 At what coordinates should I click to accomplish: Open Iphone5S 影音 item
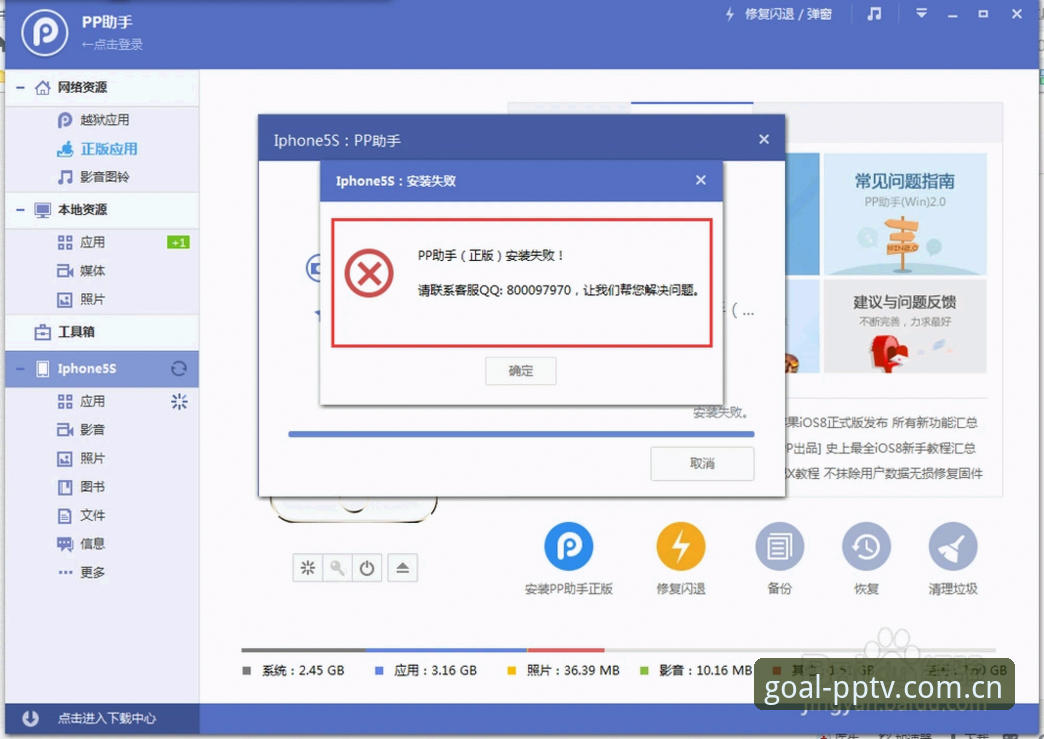pyautogui.click(x=81, y=429)
